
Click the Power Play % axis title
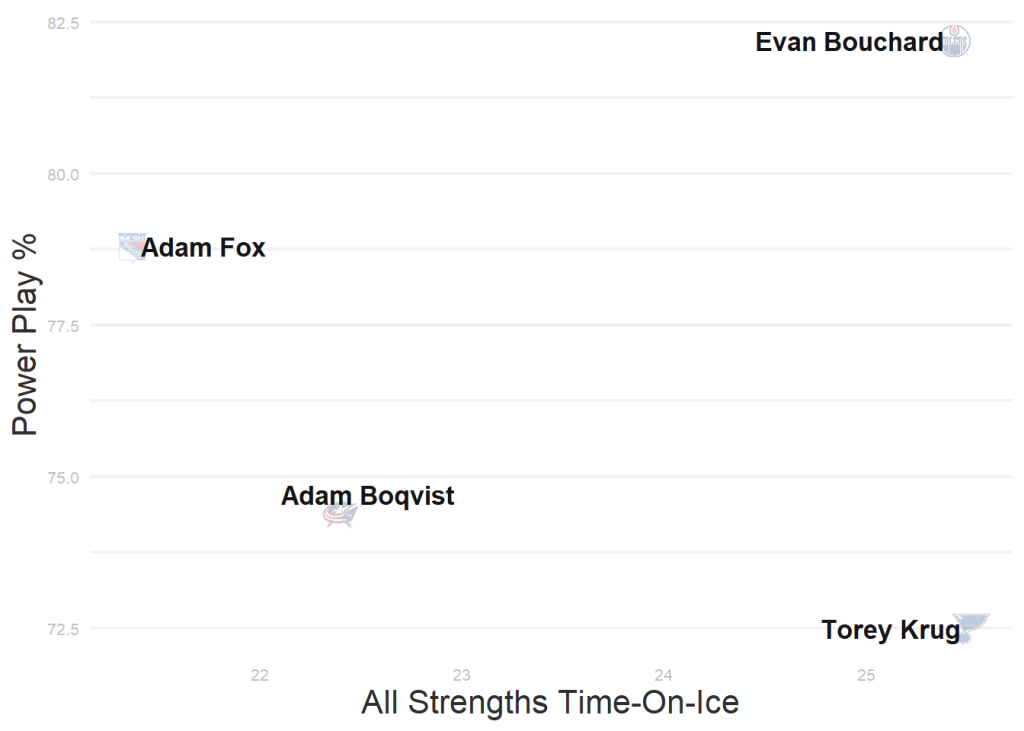[x=25, y=334]
